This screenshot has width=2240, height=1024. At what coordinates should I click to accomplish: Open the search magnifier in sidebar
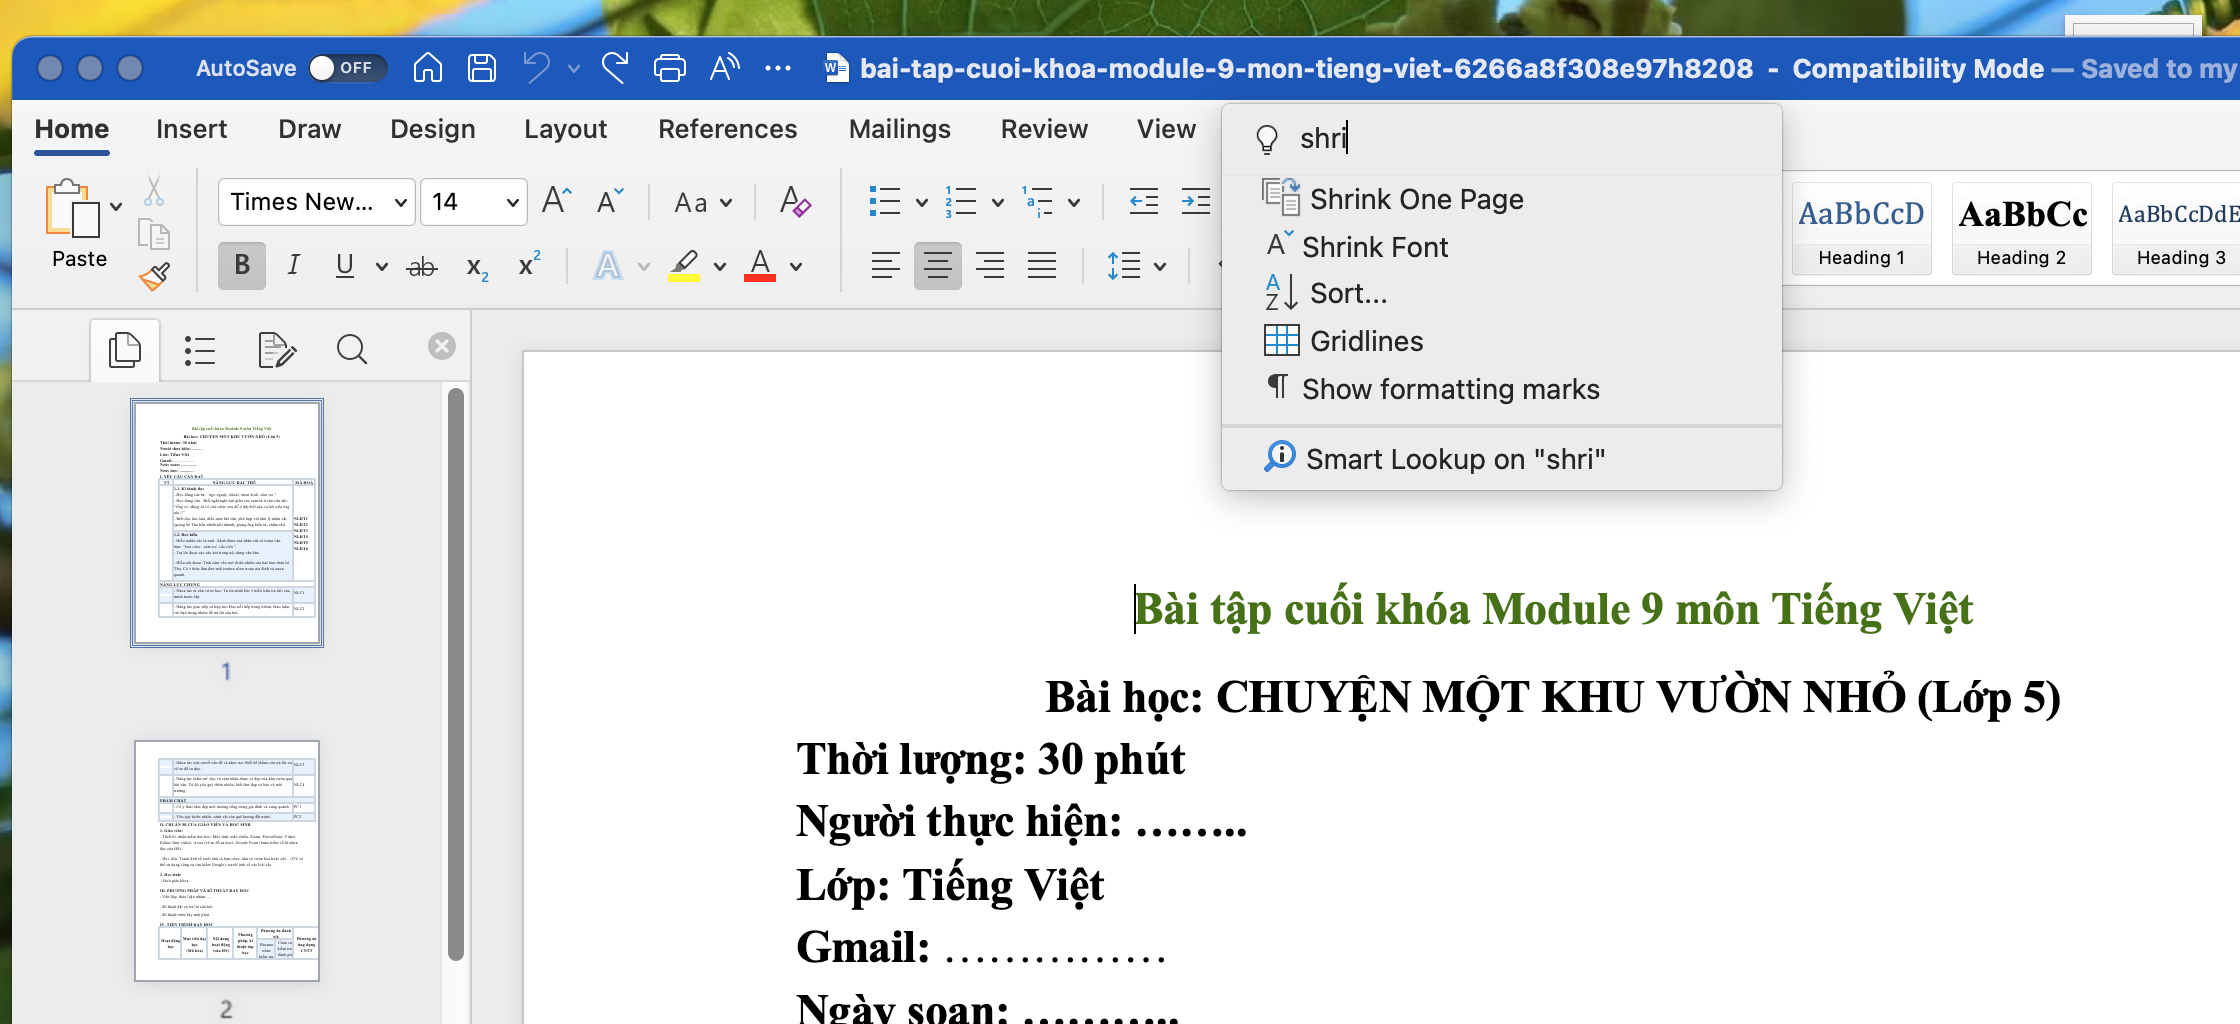tap(352, 350)
